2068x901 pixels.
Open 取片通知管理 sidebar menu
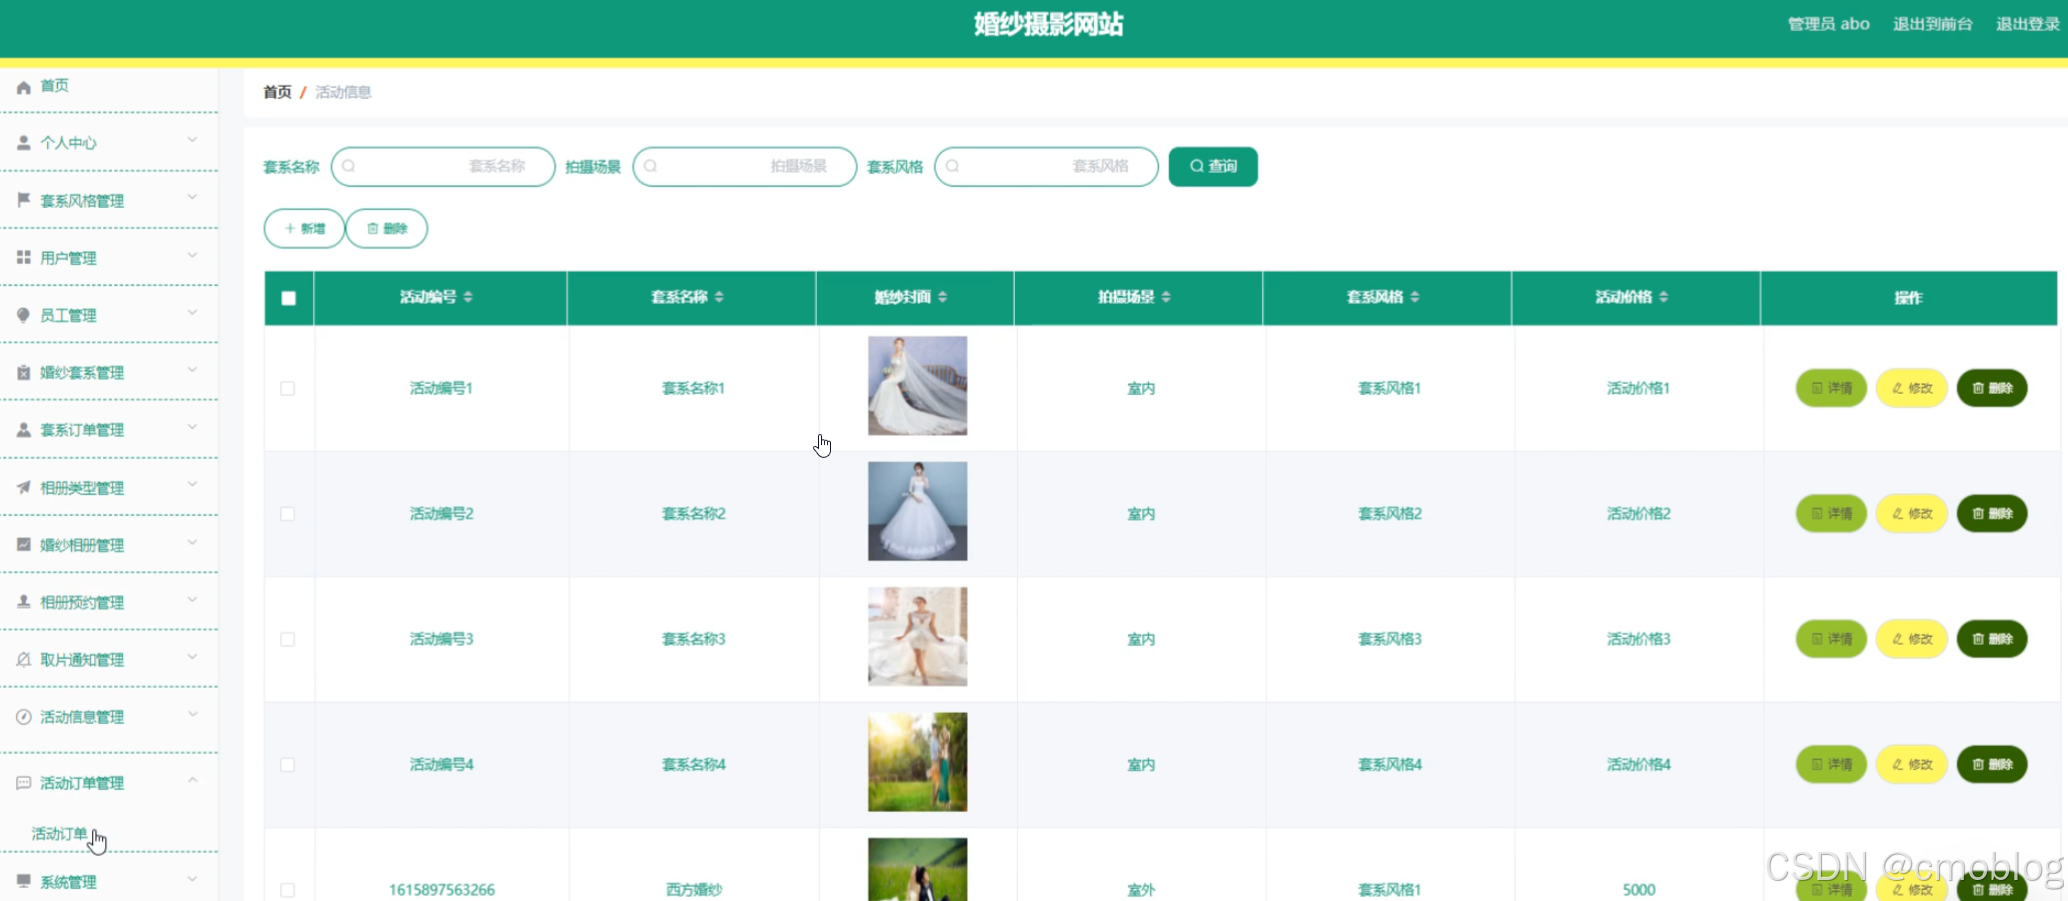pyautogui.click(x=109, y=659)
